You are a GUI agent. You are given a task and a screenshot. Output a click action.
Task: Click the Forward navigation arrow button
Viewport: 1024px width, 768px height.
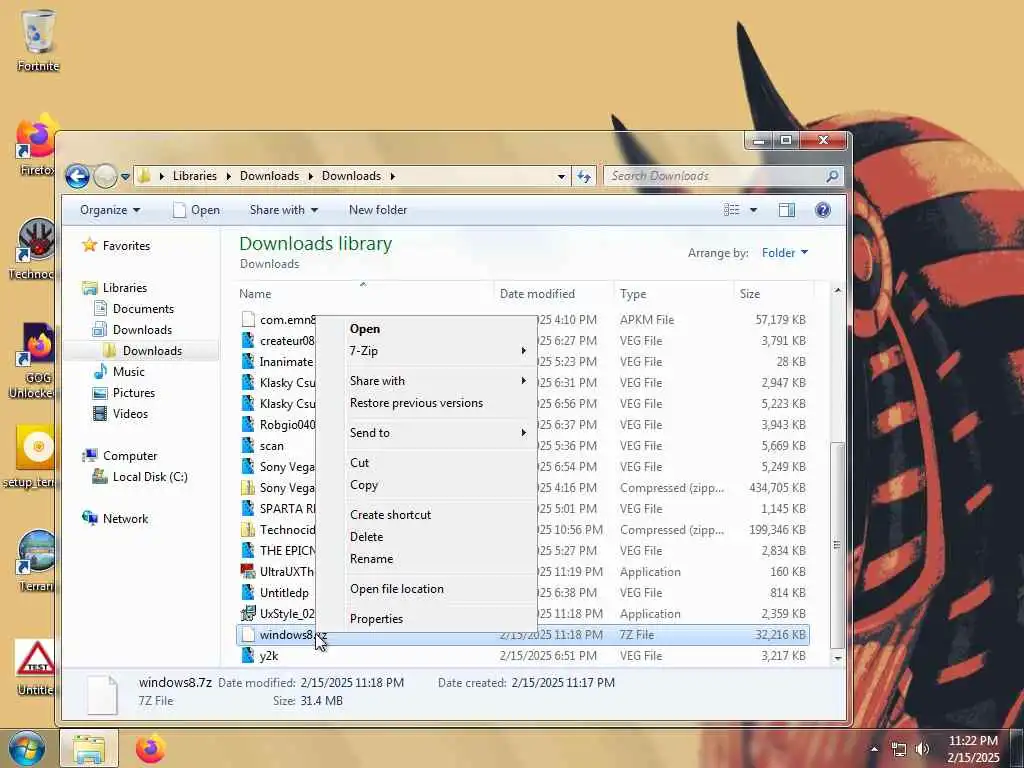pos(104,176)
